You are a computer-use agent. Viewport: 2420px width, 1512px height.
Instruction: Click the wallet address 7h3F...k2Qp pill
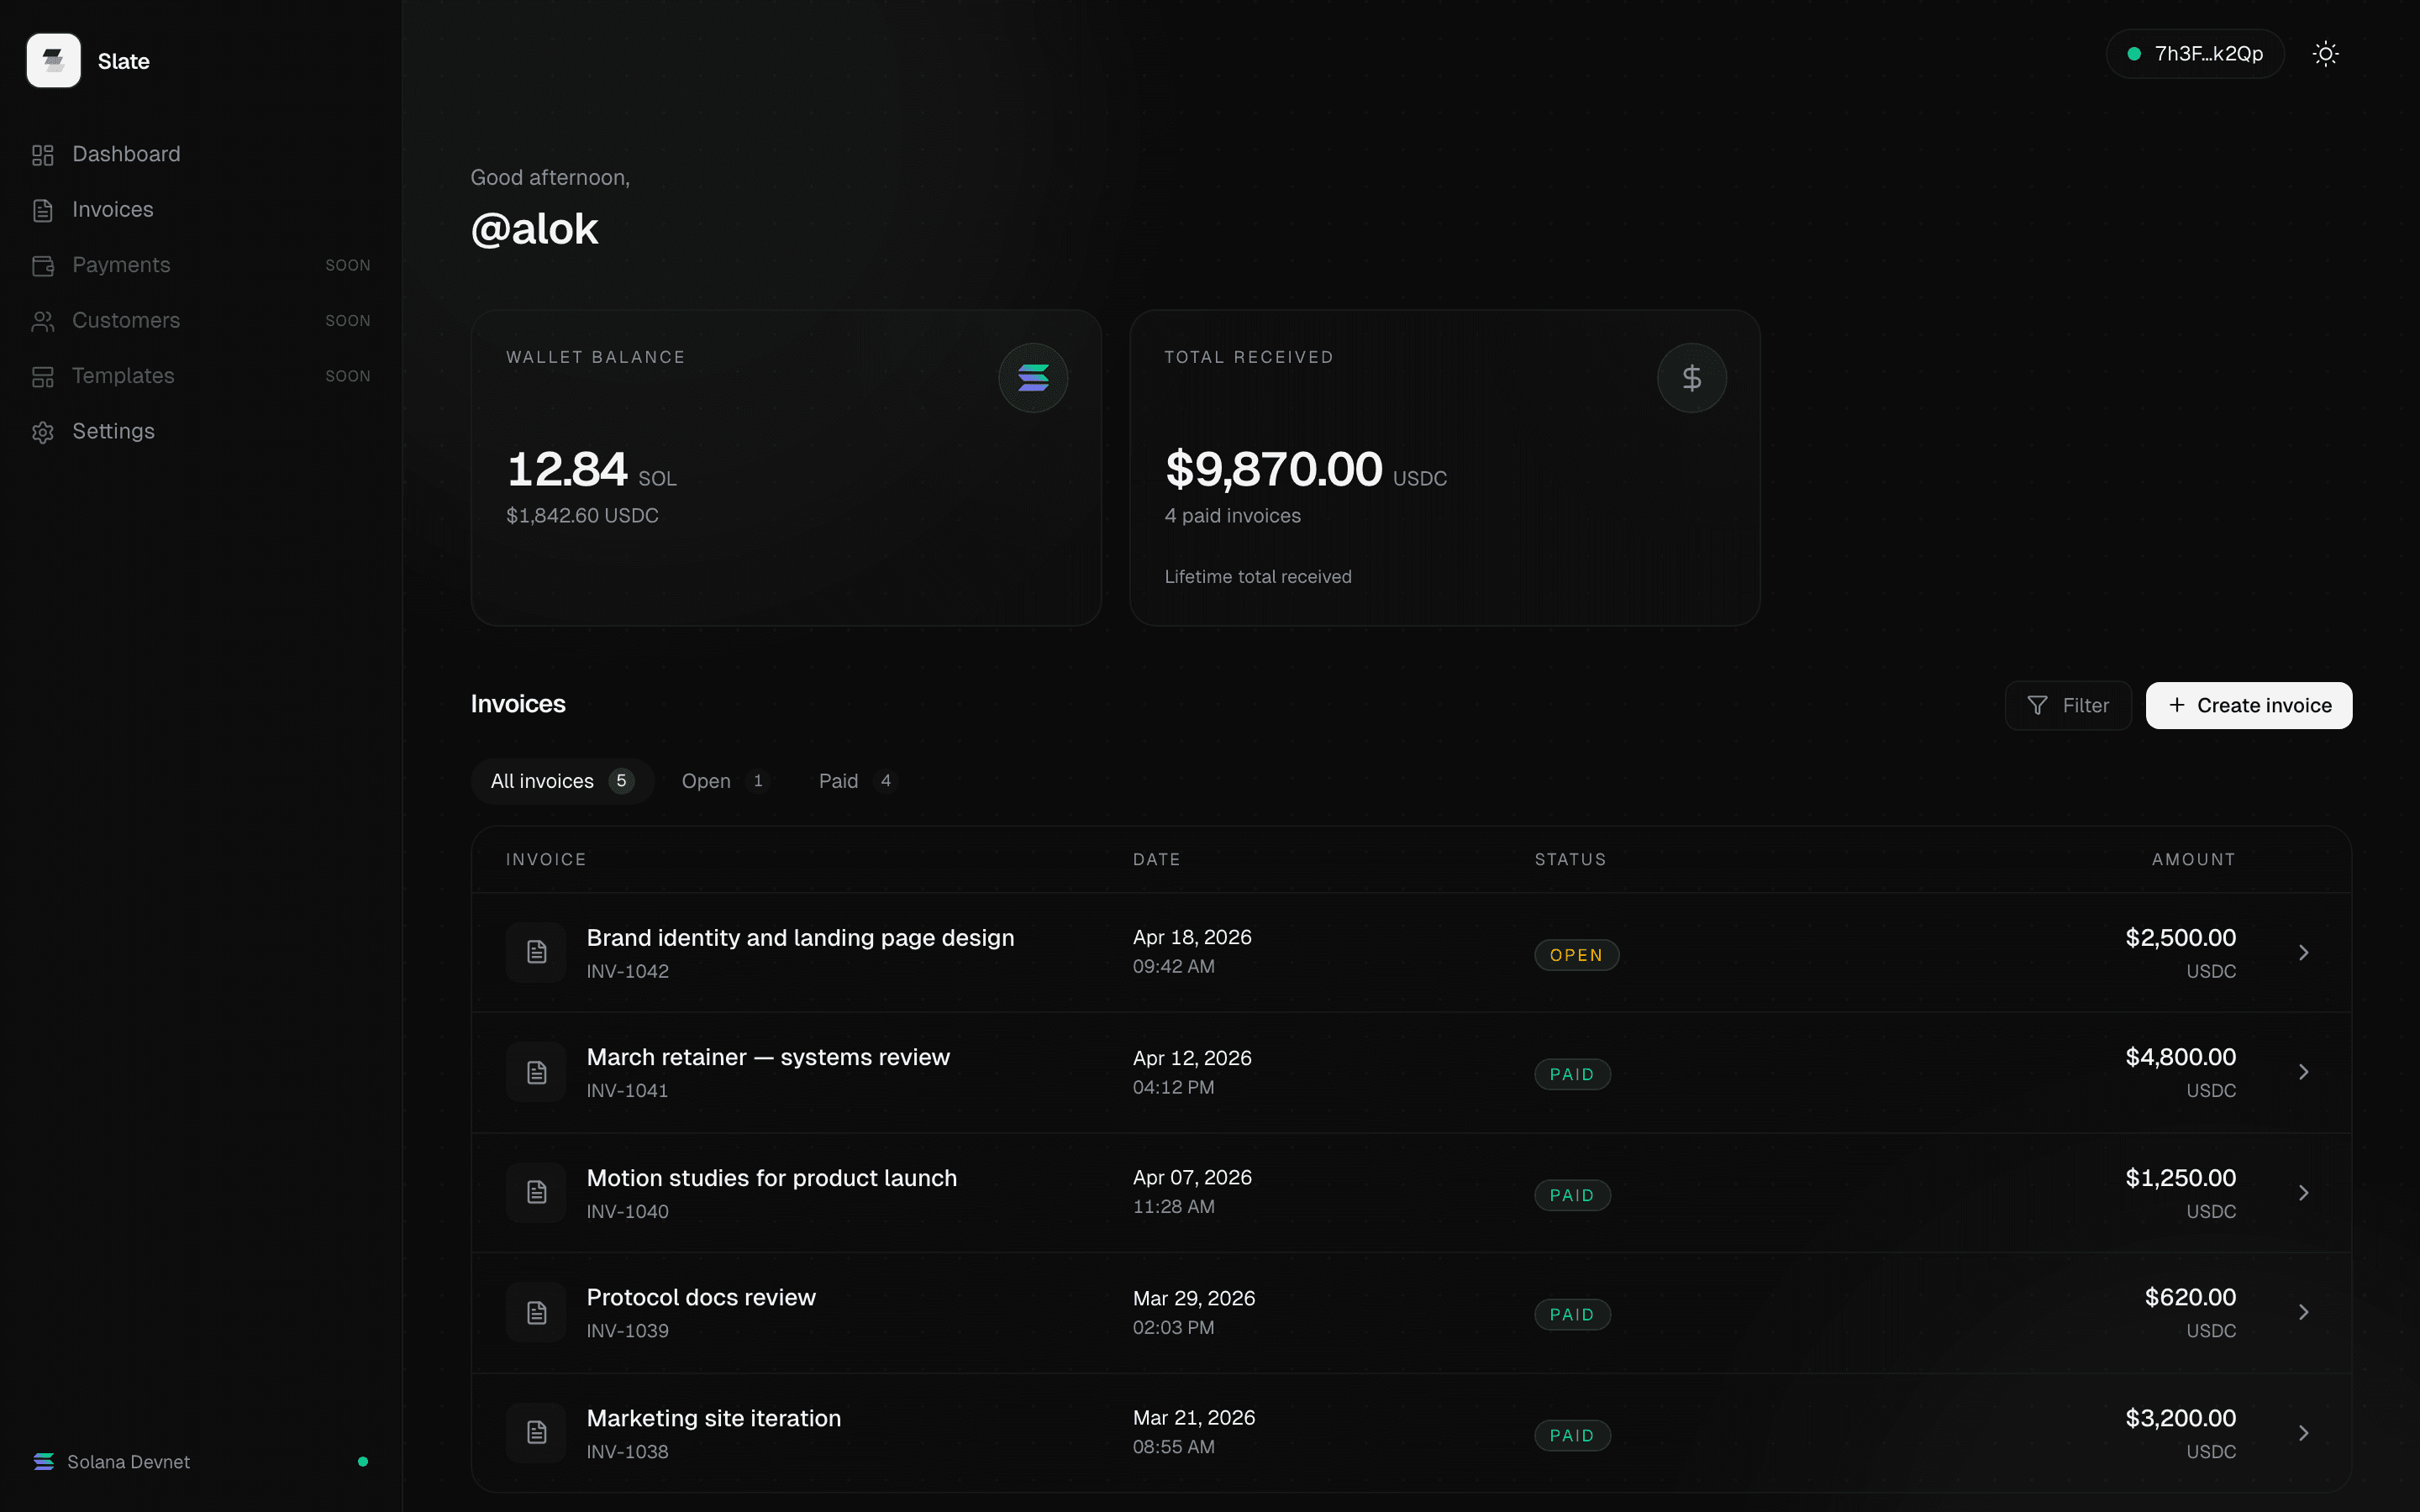(2195, 53)
